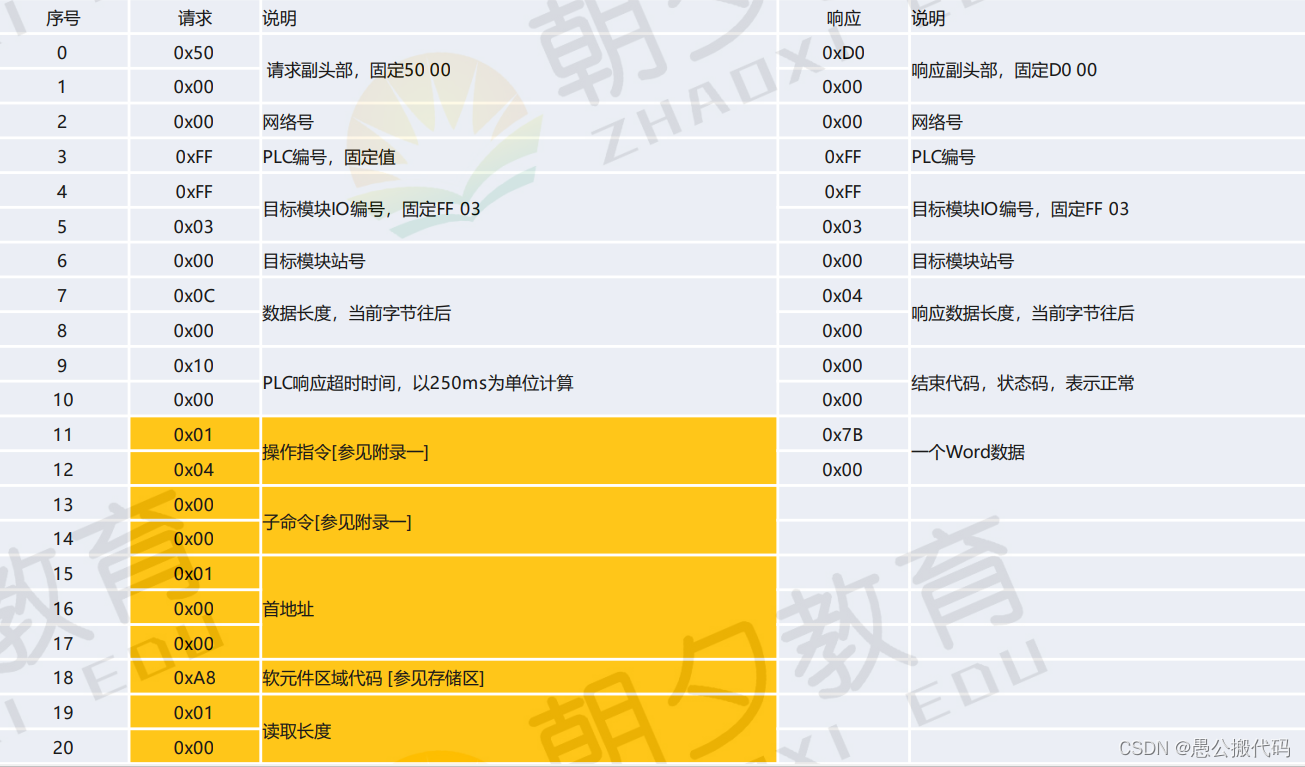The height and width of the screenshot is (767, 1305).
Task: Click row number 5 in 序号 column
Action: coord(63,227)
